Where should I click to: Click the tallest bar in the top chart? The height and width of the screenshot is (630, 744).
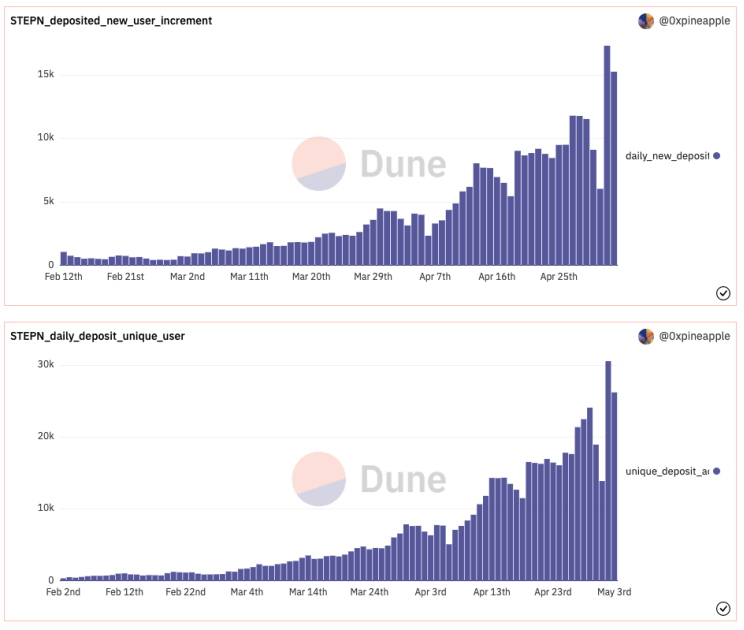(607, 156)
